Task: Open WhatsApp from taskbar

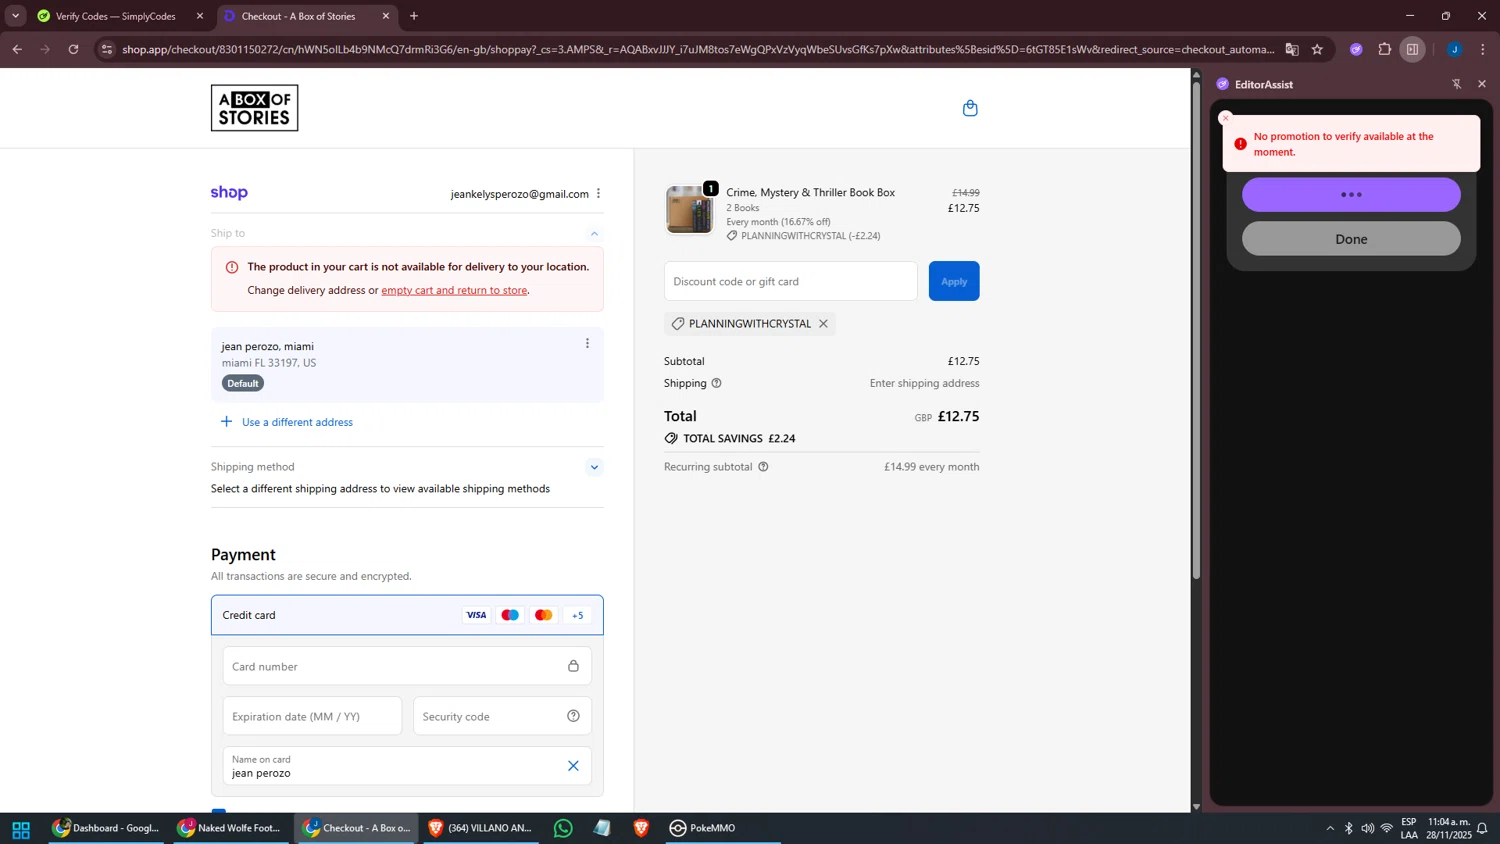Action: (x=563, y=828)
